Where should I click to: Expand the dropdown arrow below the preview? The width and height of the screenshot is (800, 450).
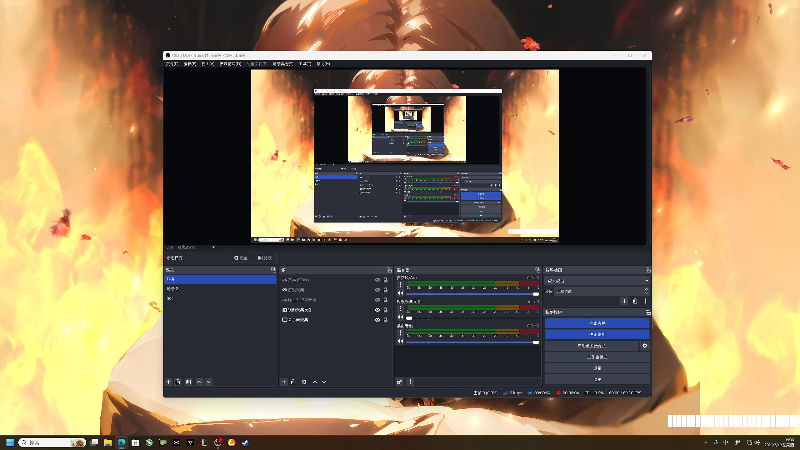pos(213,247)
